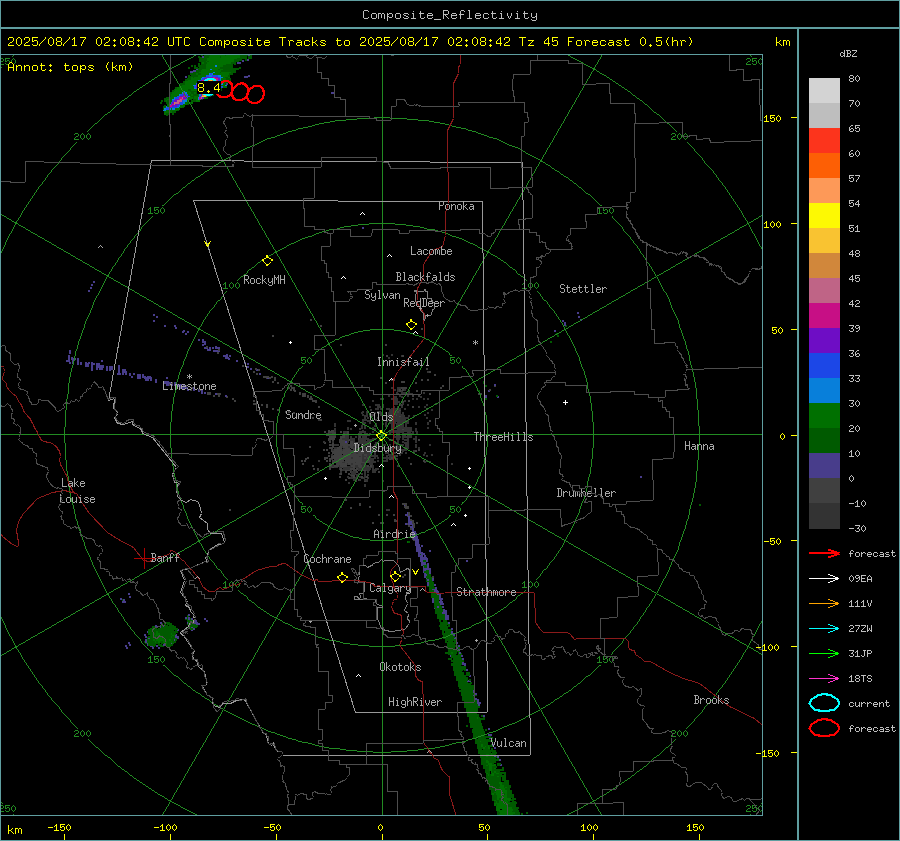Click the Strathmore label
The width and height of the screenshot is (900, 841).
click(x=486, y=592)
